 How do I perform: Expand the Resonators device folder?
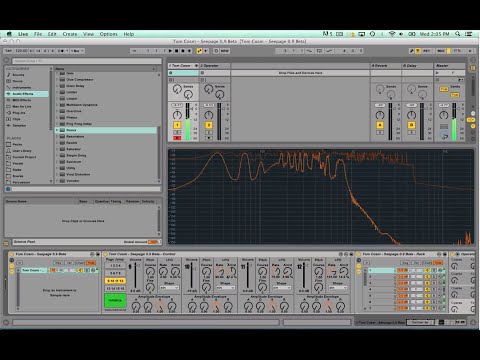(x=57, y=137)
